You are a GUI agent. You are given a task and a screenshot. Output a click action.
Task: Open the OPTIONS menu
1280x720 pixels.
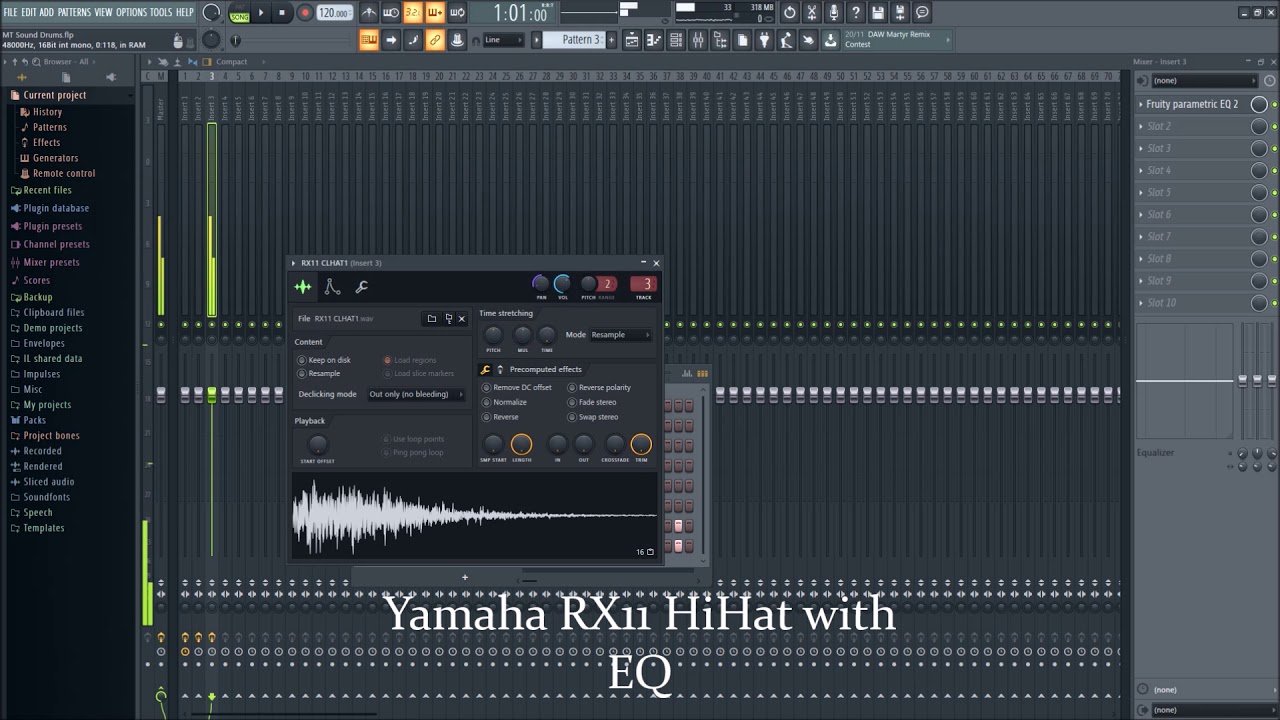pyautogui.click(x=131, y=12)
